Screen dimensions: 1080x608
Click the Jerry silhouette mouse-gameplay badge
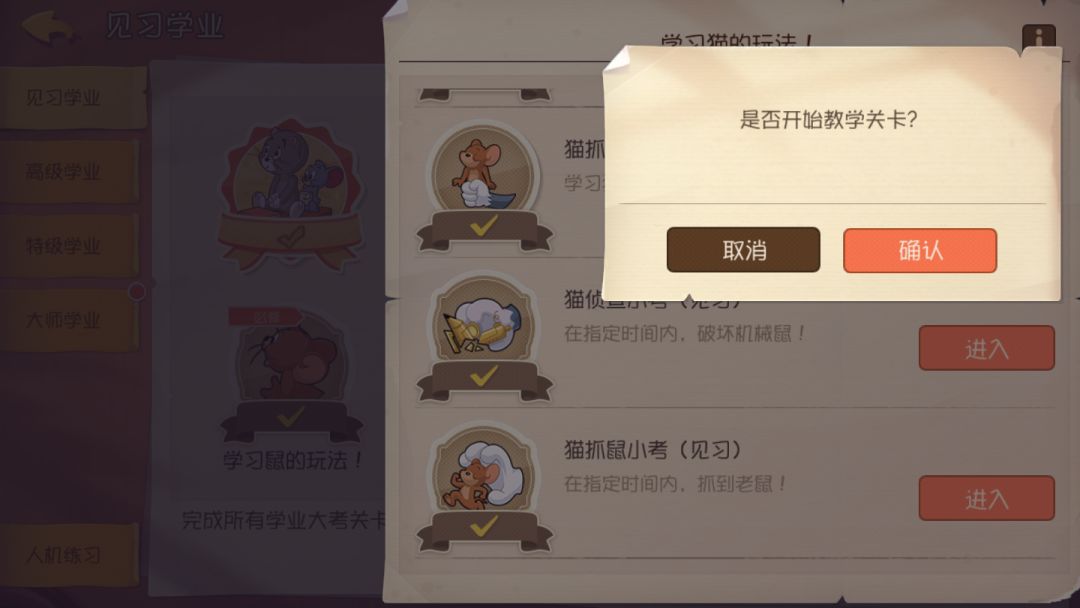click(x=291, y=359)
